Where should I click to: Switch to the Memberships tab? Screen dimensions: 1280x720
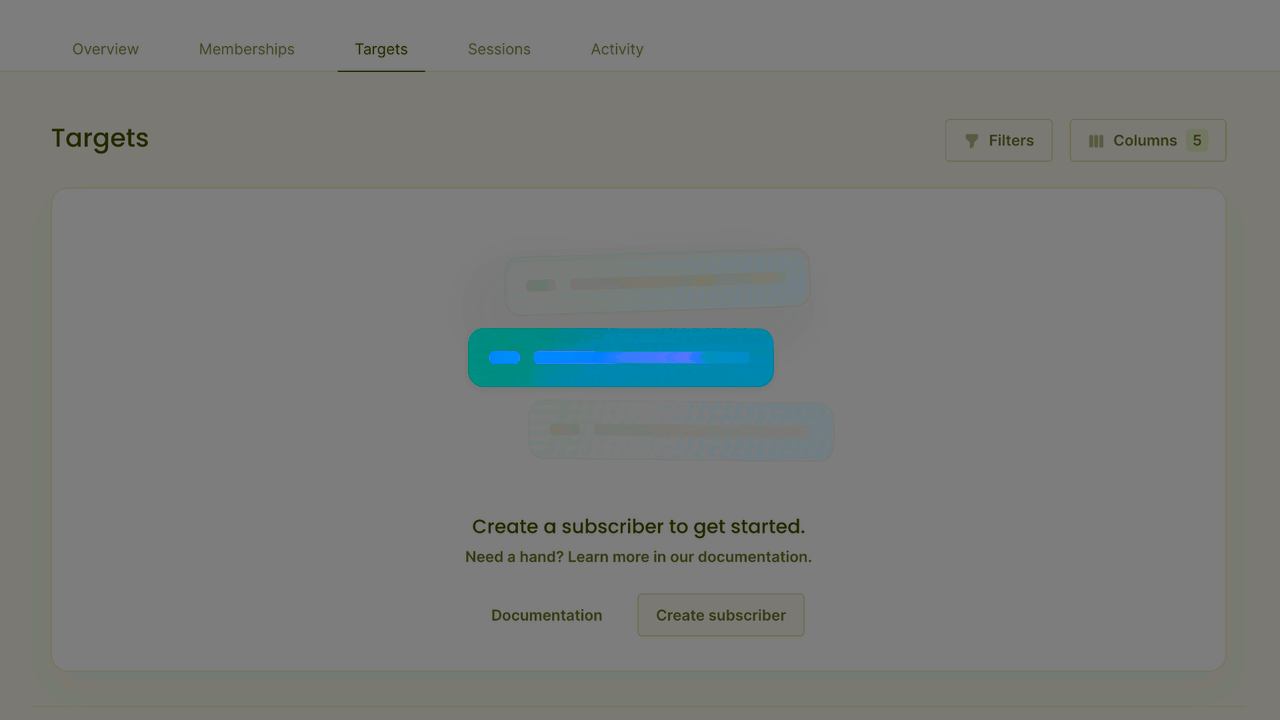tap(246, 49)
